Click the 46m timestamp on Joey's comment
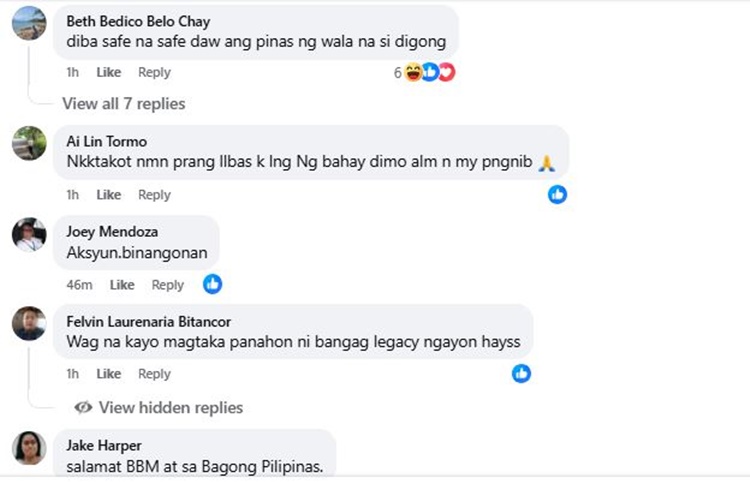 79,285
